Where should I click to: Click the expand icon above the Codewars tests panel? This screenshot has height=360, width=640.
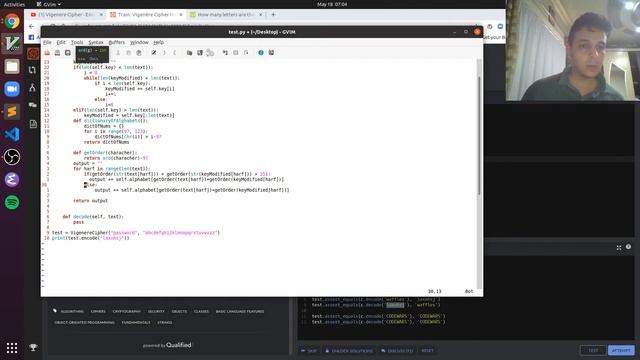point(619,247)
